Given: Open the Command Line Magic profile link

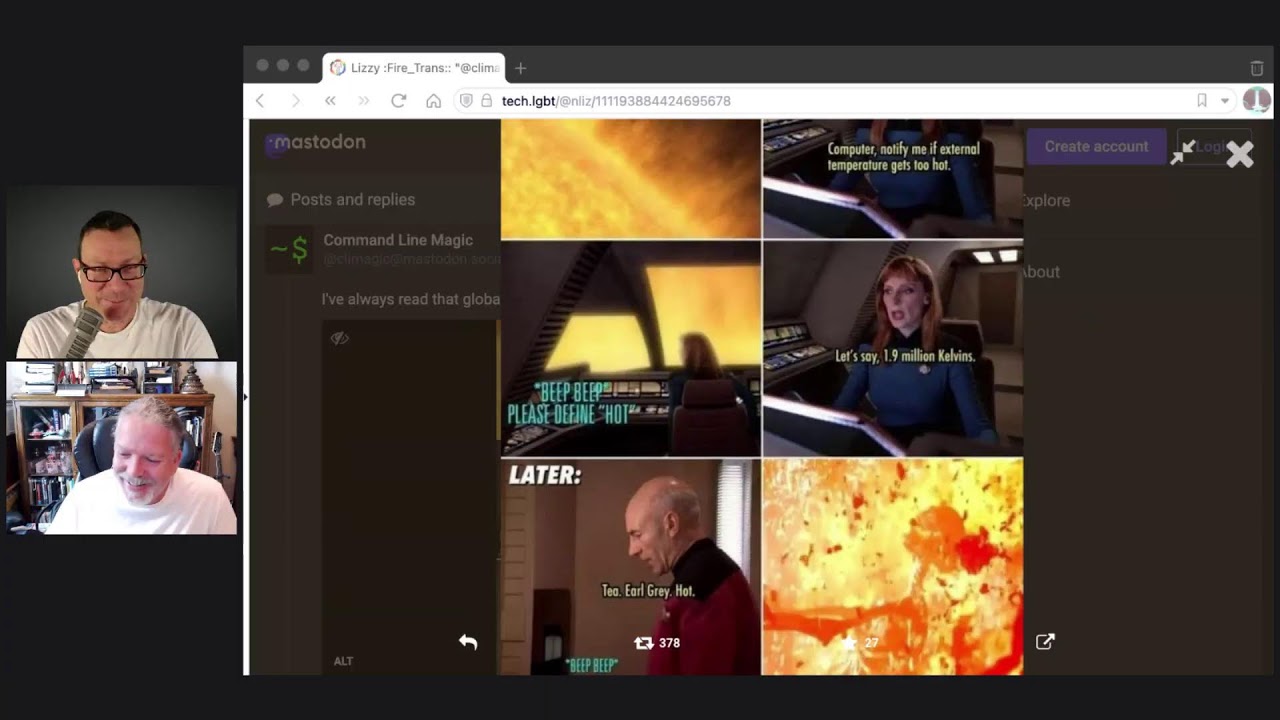Looking at the screenshot, I should [x=398, y=240].
